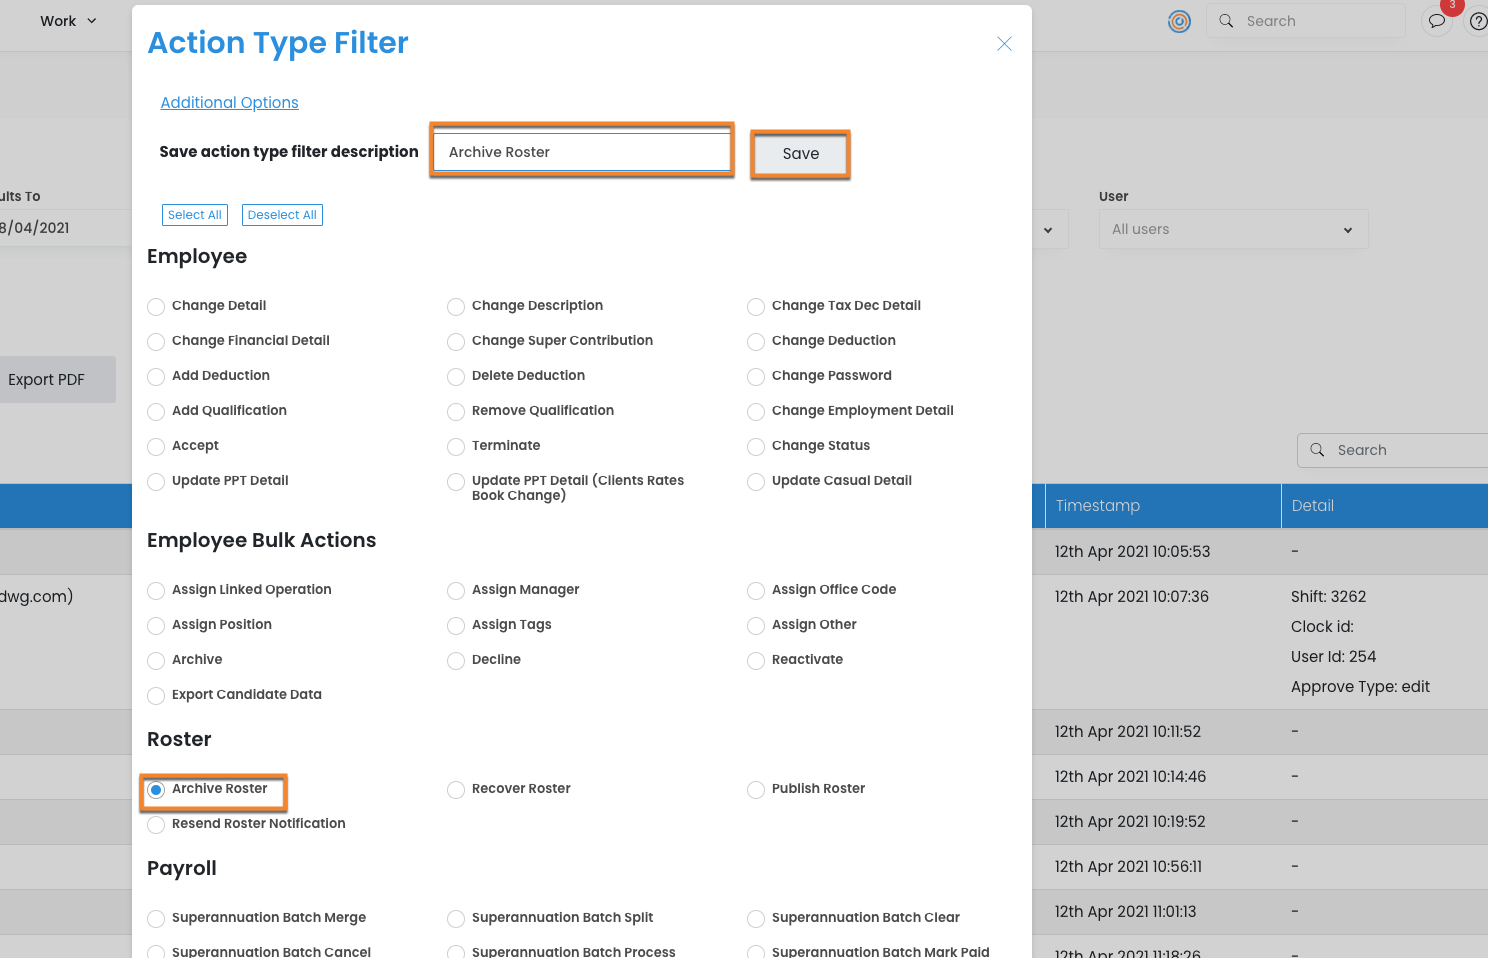Click the Timestamp column header
Image resolution: width=1488 pixels, height=958 pixels.
coord(1097,506)
